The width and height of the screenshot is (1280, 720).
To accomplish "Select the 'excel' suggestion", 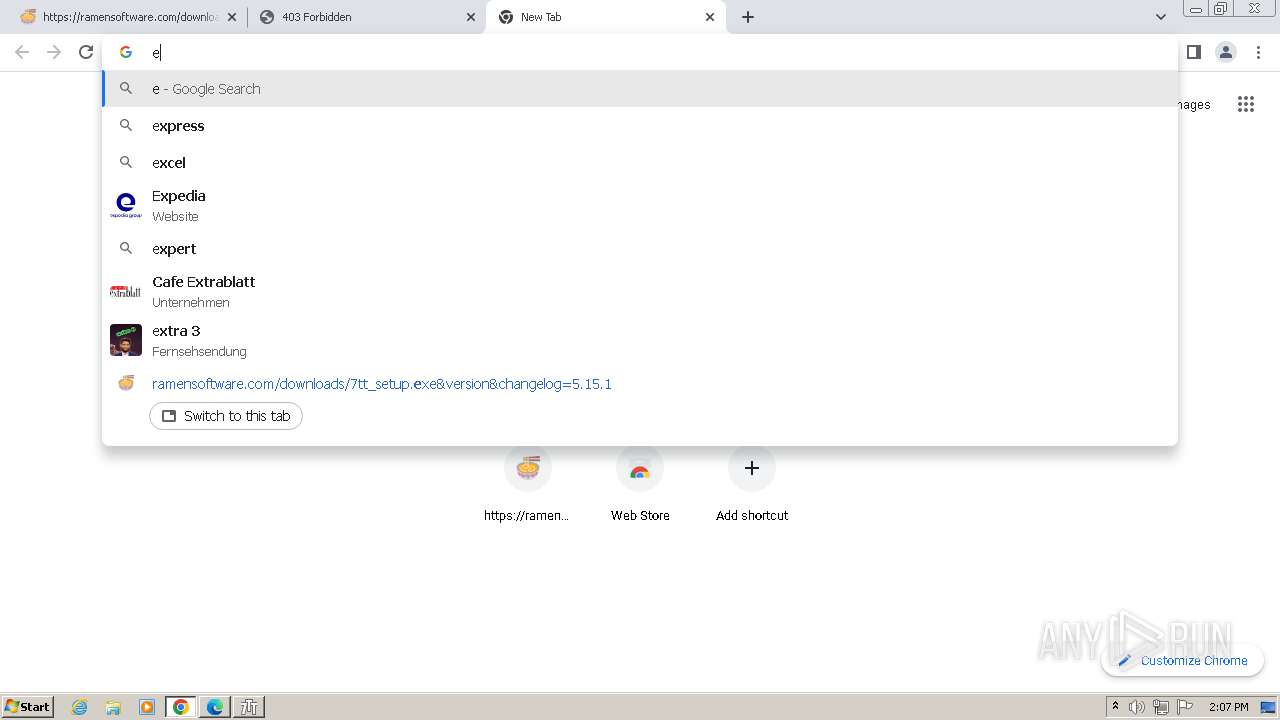I will pos(640,162).
